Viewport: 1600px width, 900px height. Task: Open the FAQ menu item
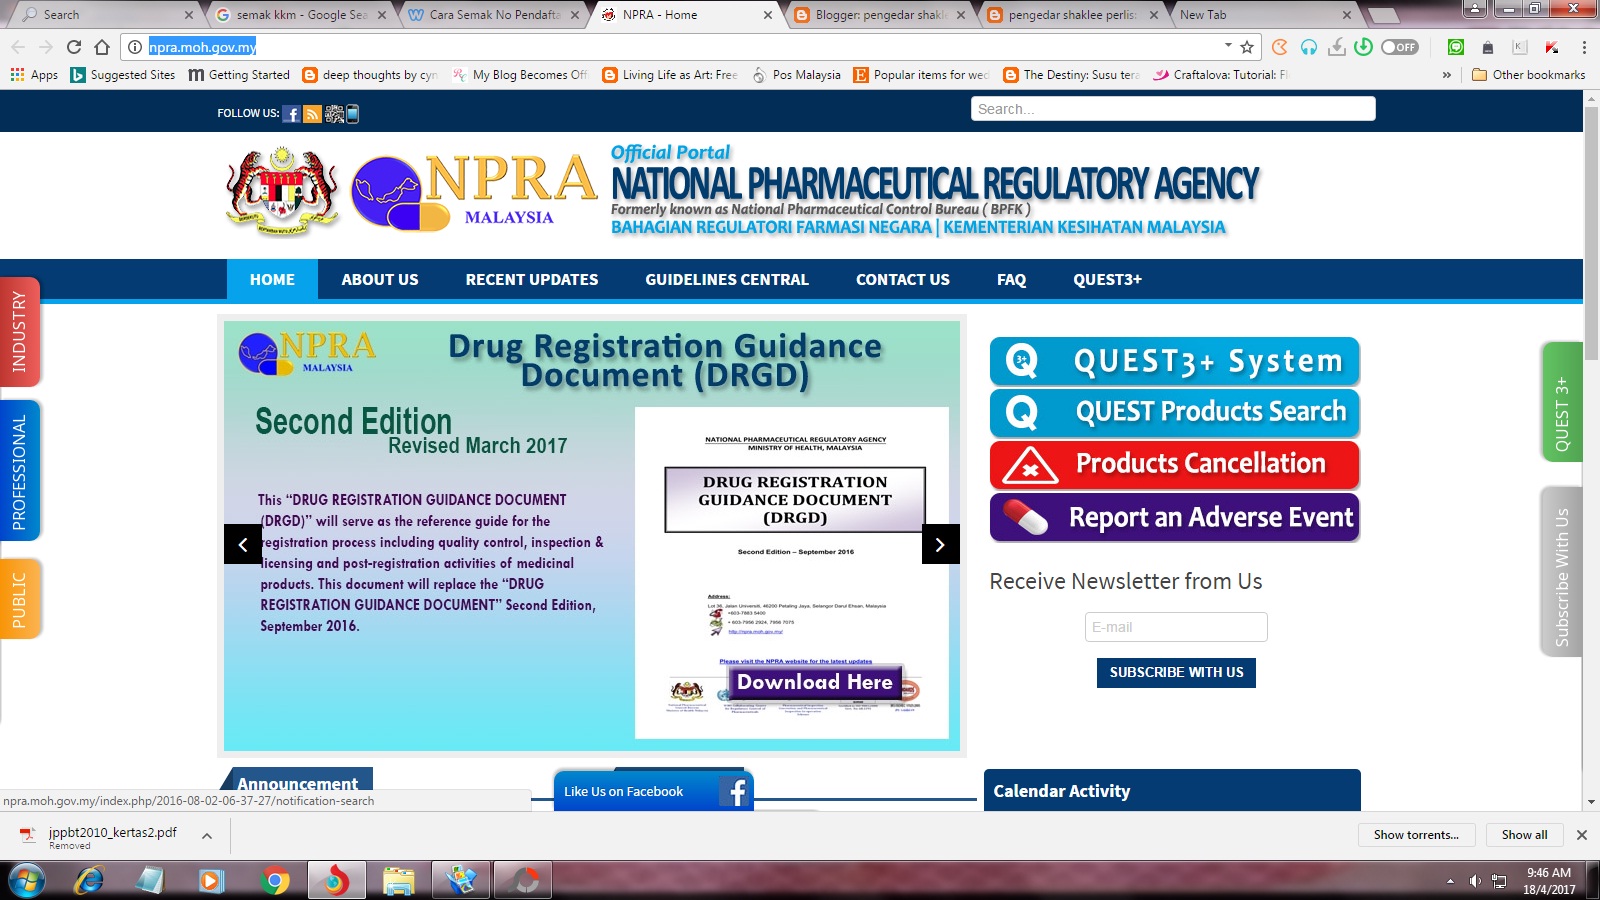[1011, 280]
